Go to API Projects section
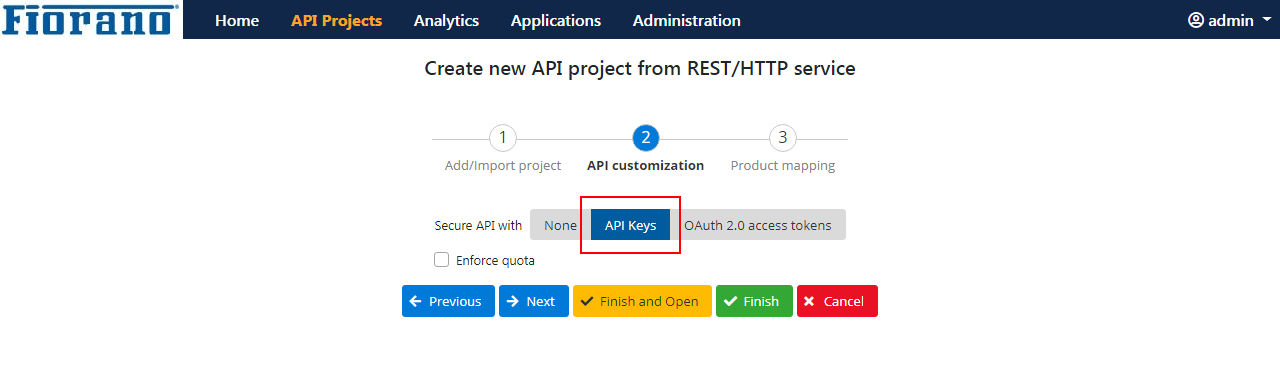Screen dimensions: 1280x371 pyautogui.click(x=336, y=20)
